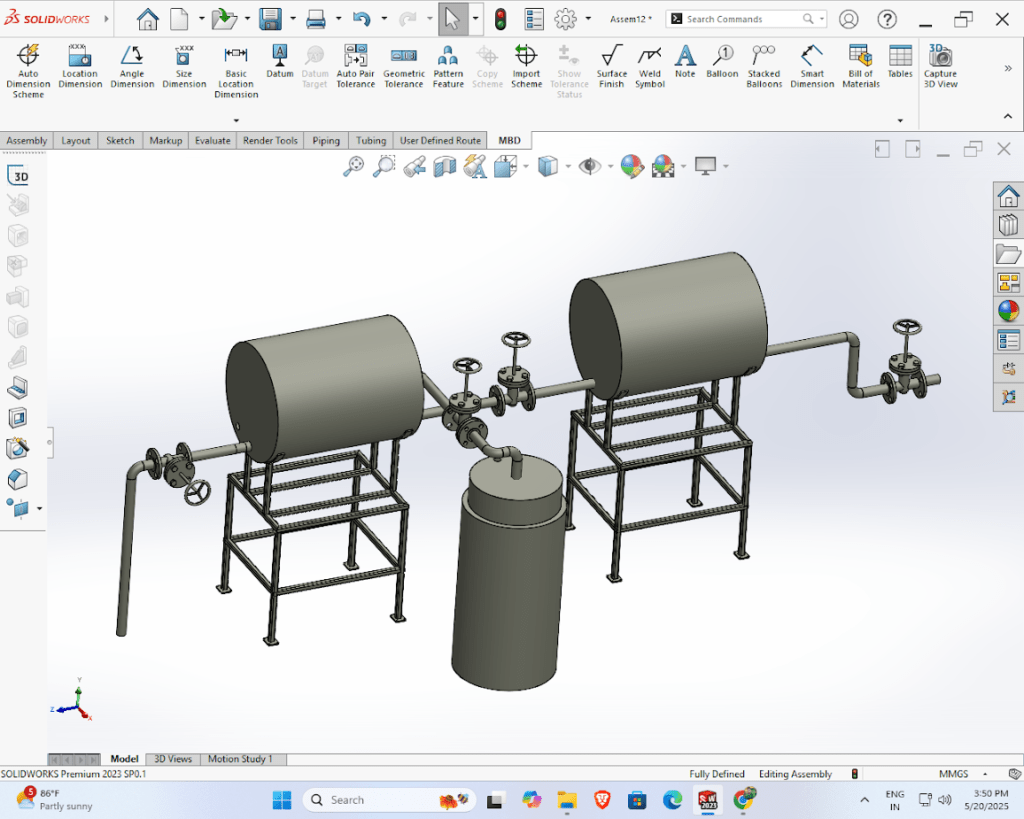
Task: Open the Motion Study 1 tab
Action: (239, 759)
